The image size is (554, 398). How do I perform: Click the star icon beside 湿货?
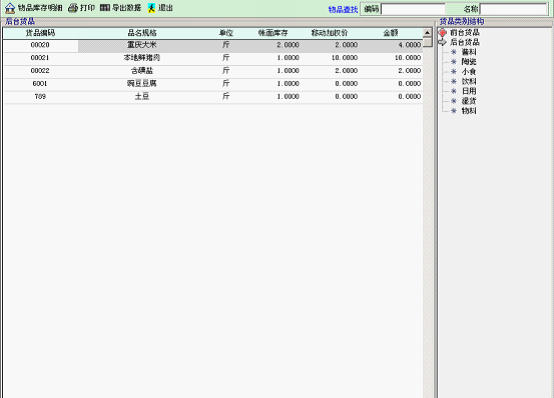(454, 101)
